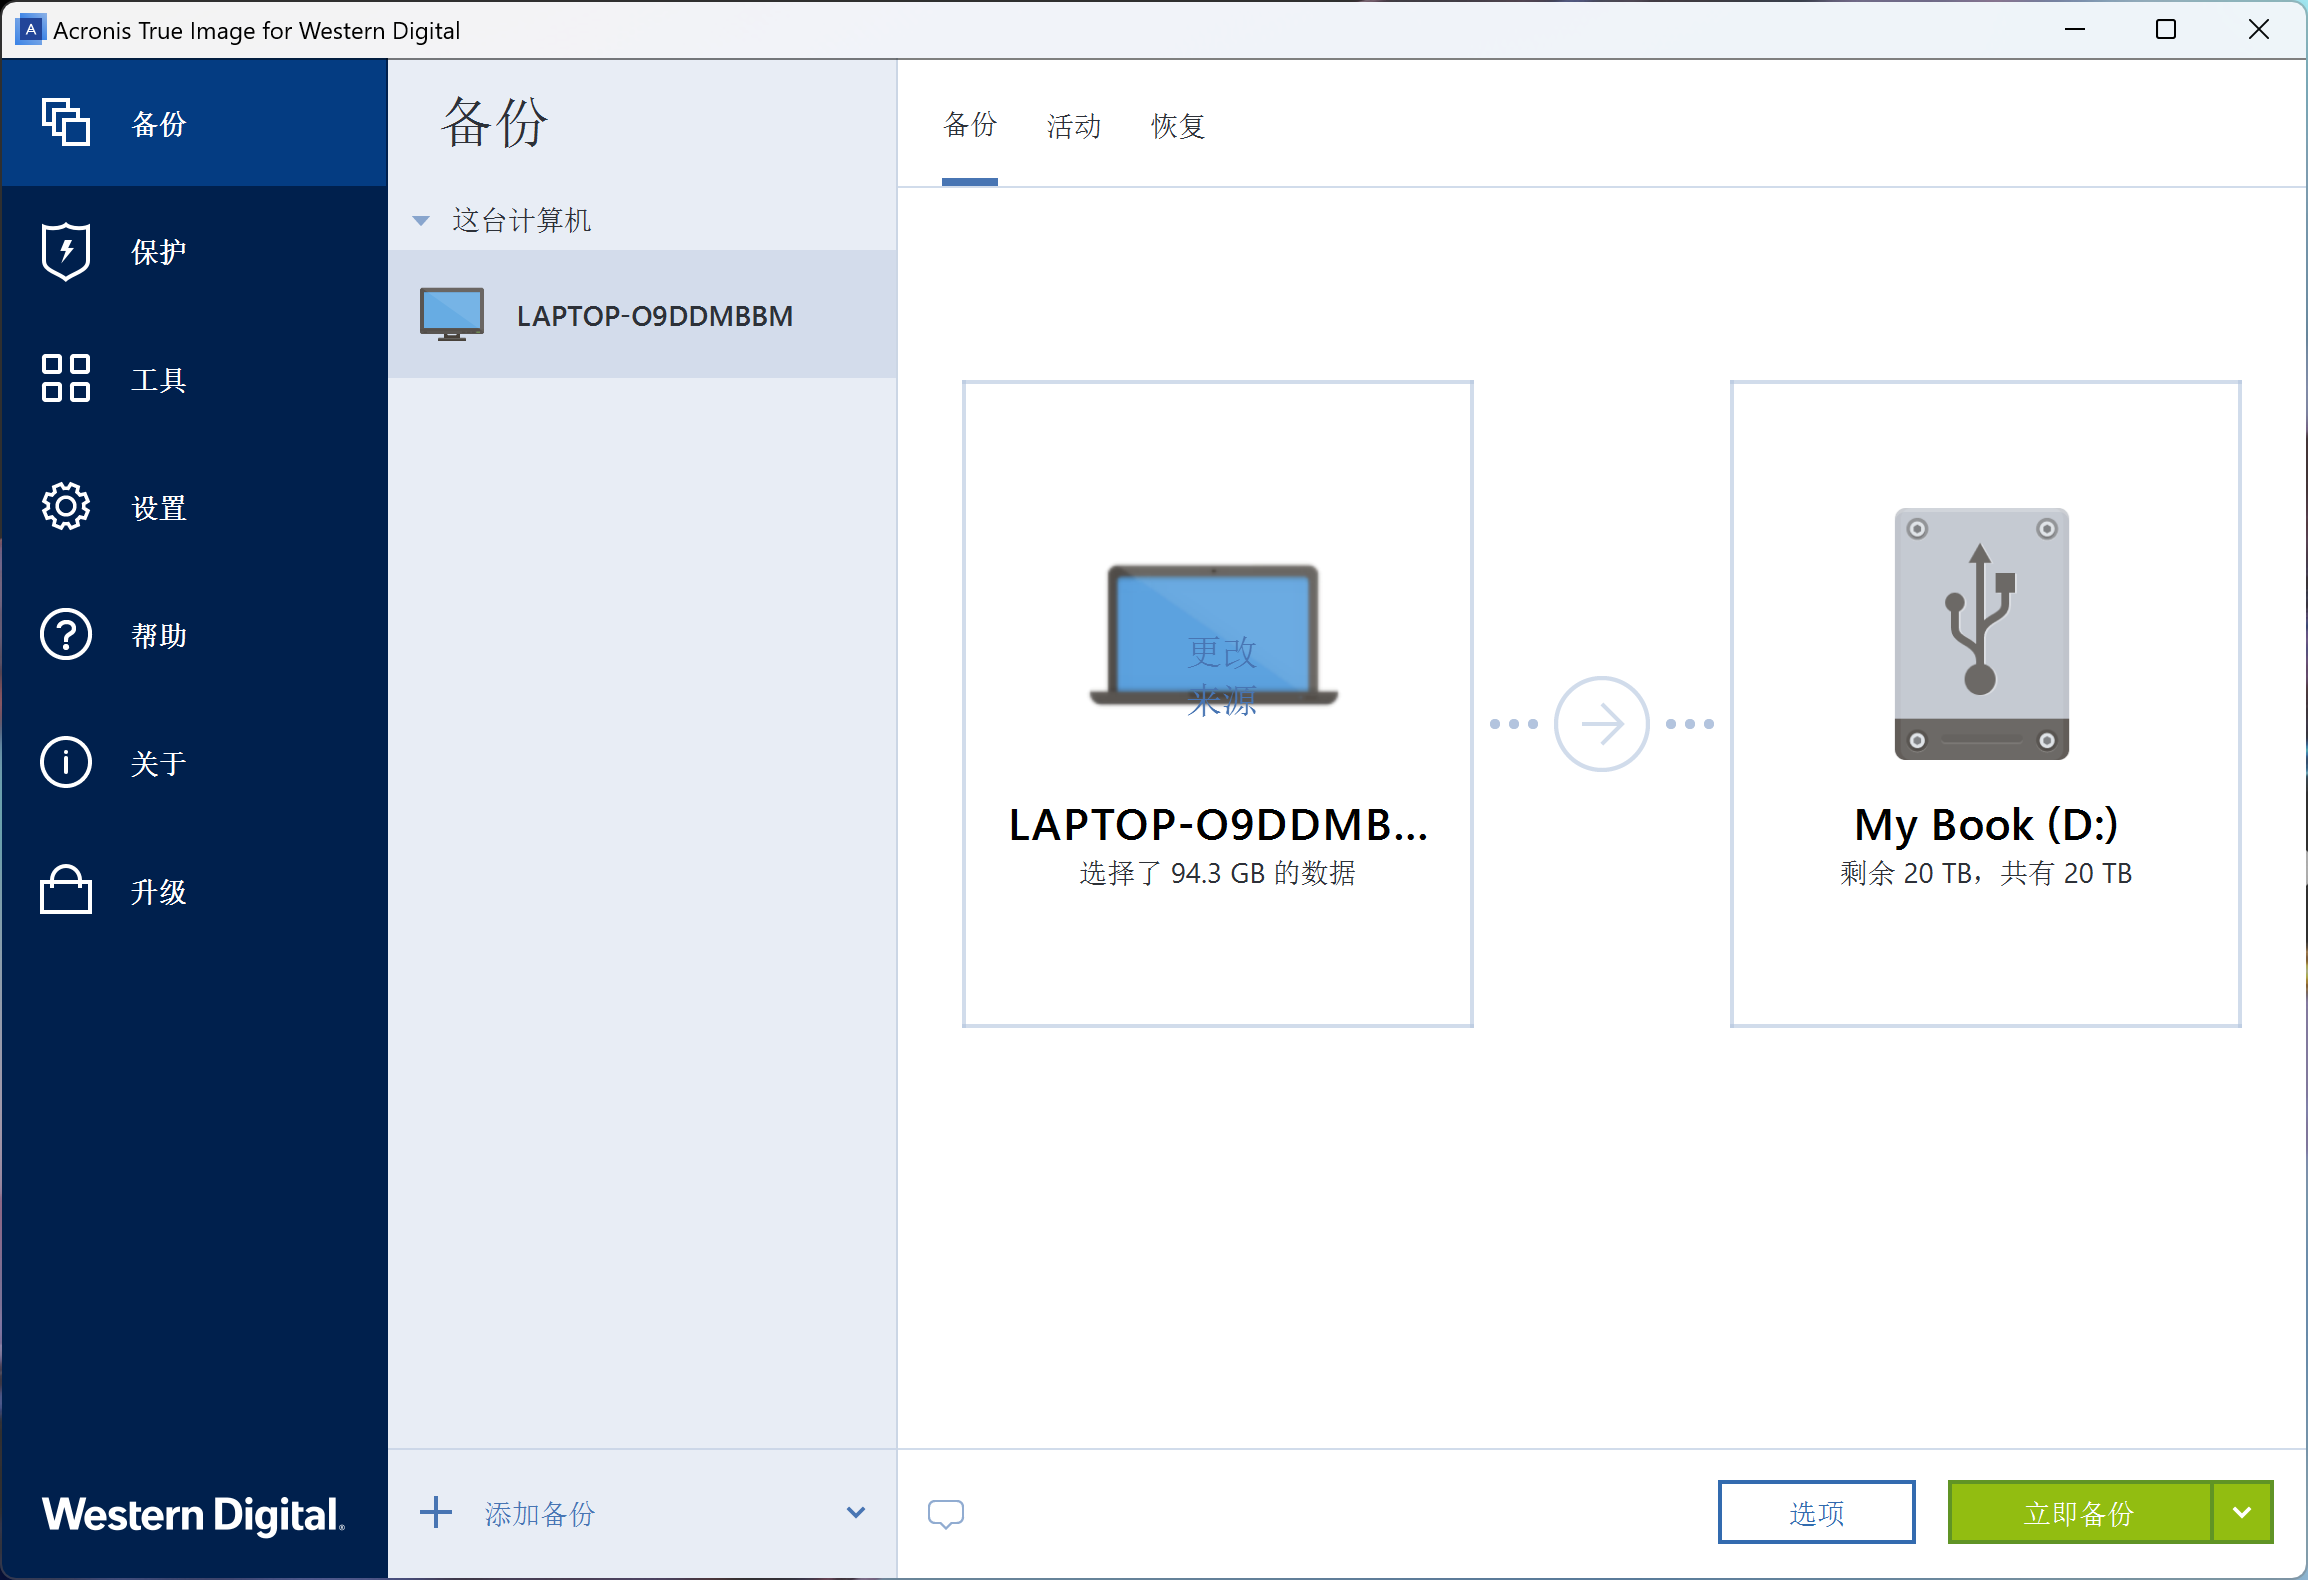Screen dimensions: 2308x1580
Task: Click the monitor icon for LAPTOP-O9DDMBBM
Action: click(x=452, y=315)
